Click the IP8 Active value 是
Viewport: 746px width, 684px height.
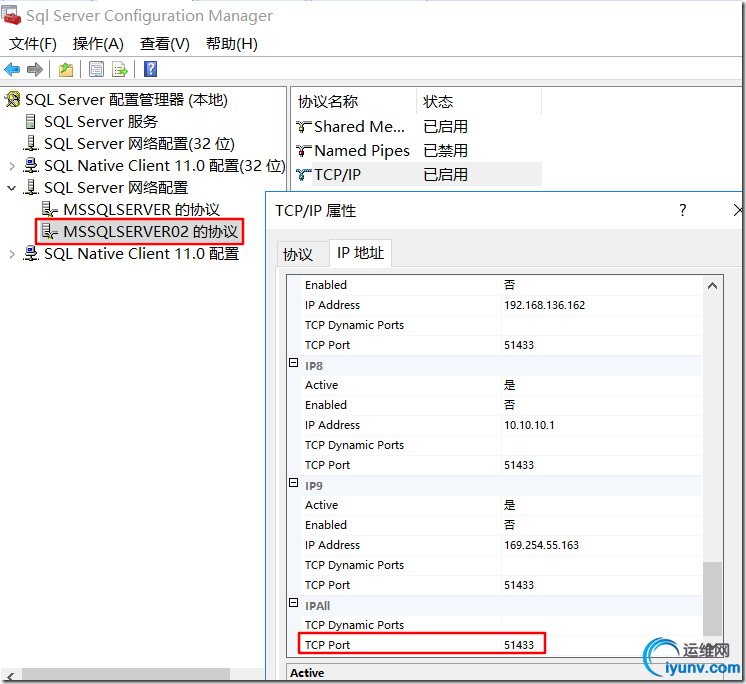coord(509,385)
